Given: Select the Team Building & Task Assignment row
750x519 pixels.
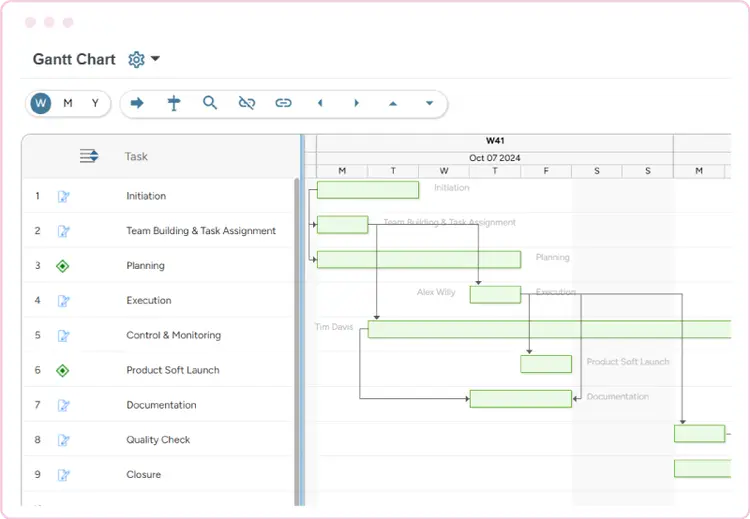Looking at the screenshot, I should point(158,231).
